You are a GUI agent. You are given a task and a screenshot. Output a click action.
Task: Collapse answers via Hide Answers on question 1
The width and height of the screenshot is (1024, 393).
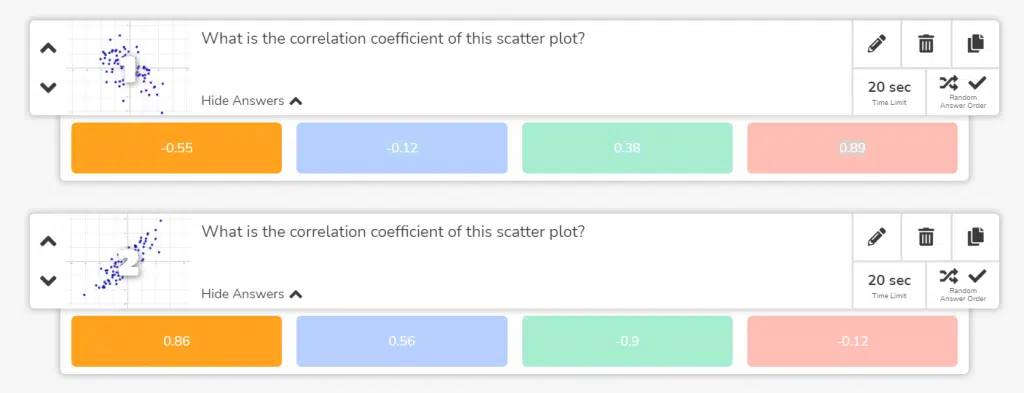[251, 101]
